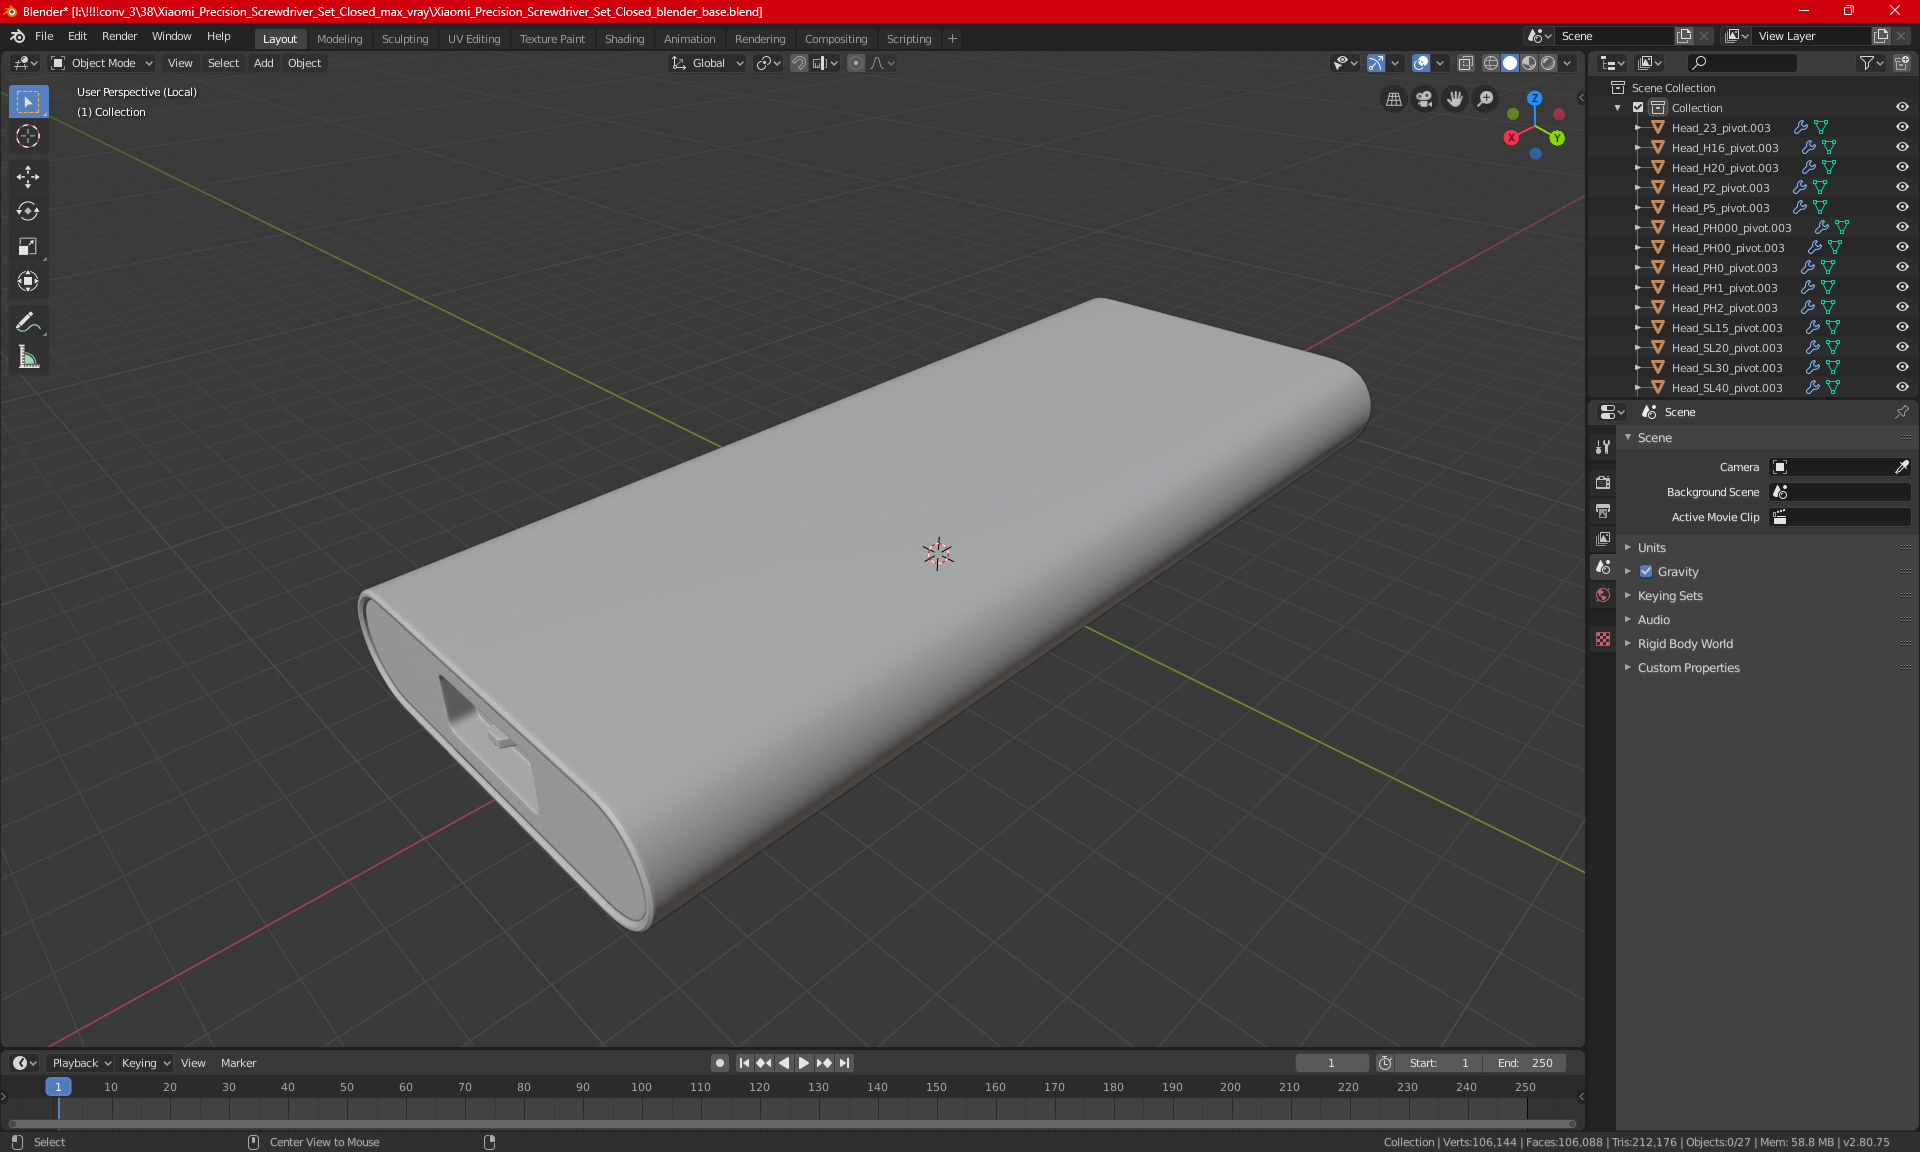1920x1152 pixels.
Task: Open the viewport Object menu
Action: coord(304,63)
